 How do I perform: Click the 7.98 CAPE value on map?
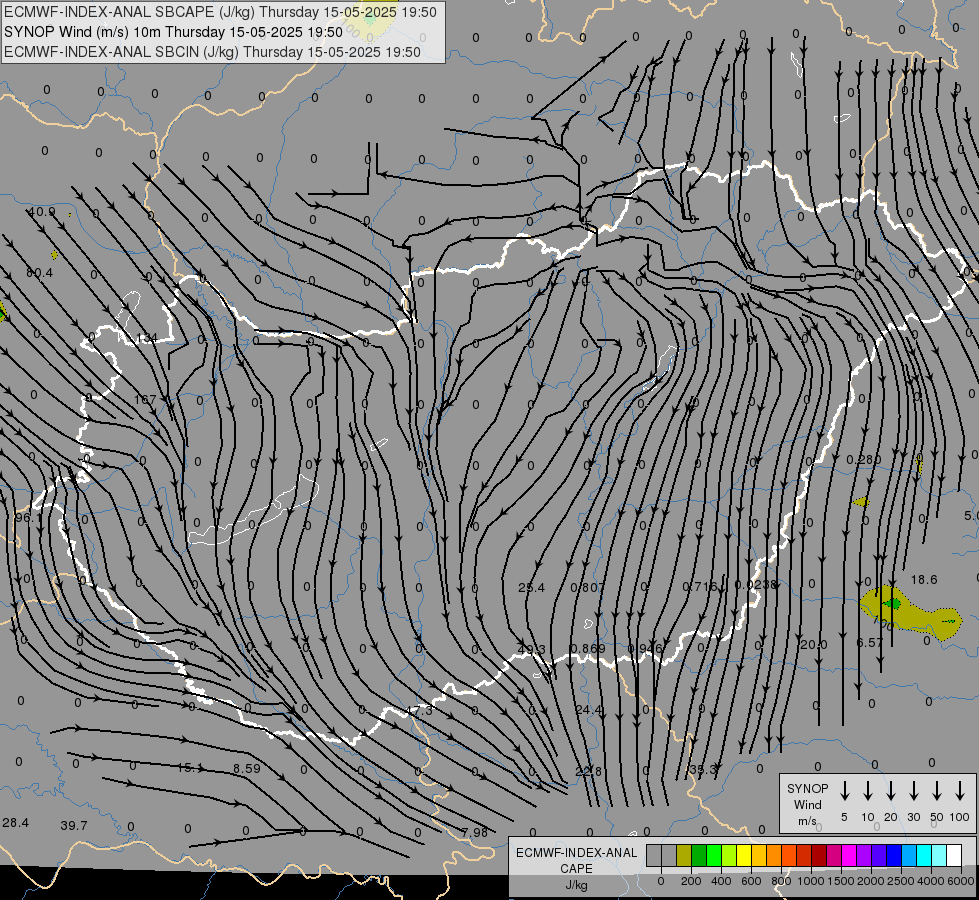pyautogui.click(x=475, y=832)
